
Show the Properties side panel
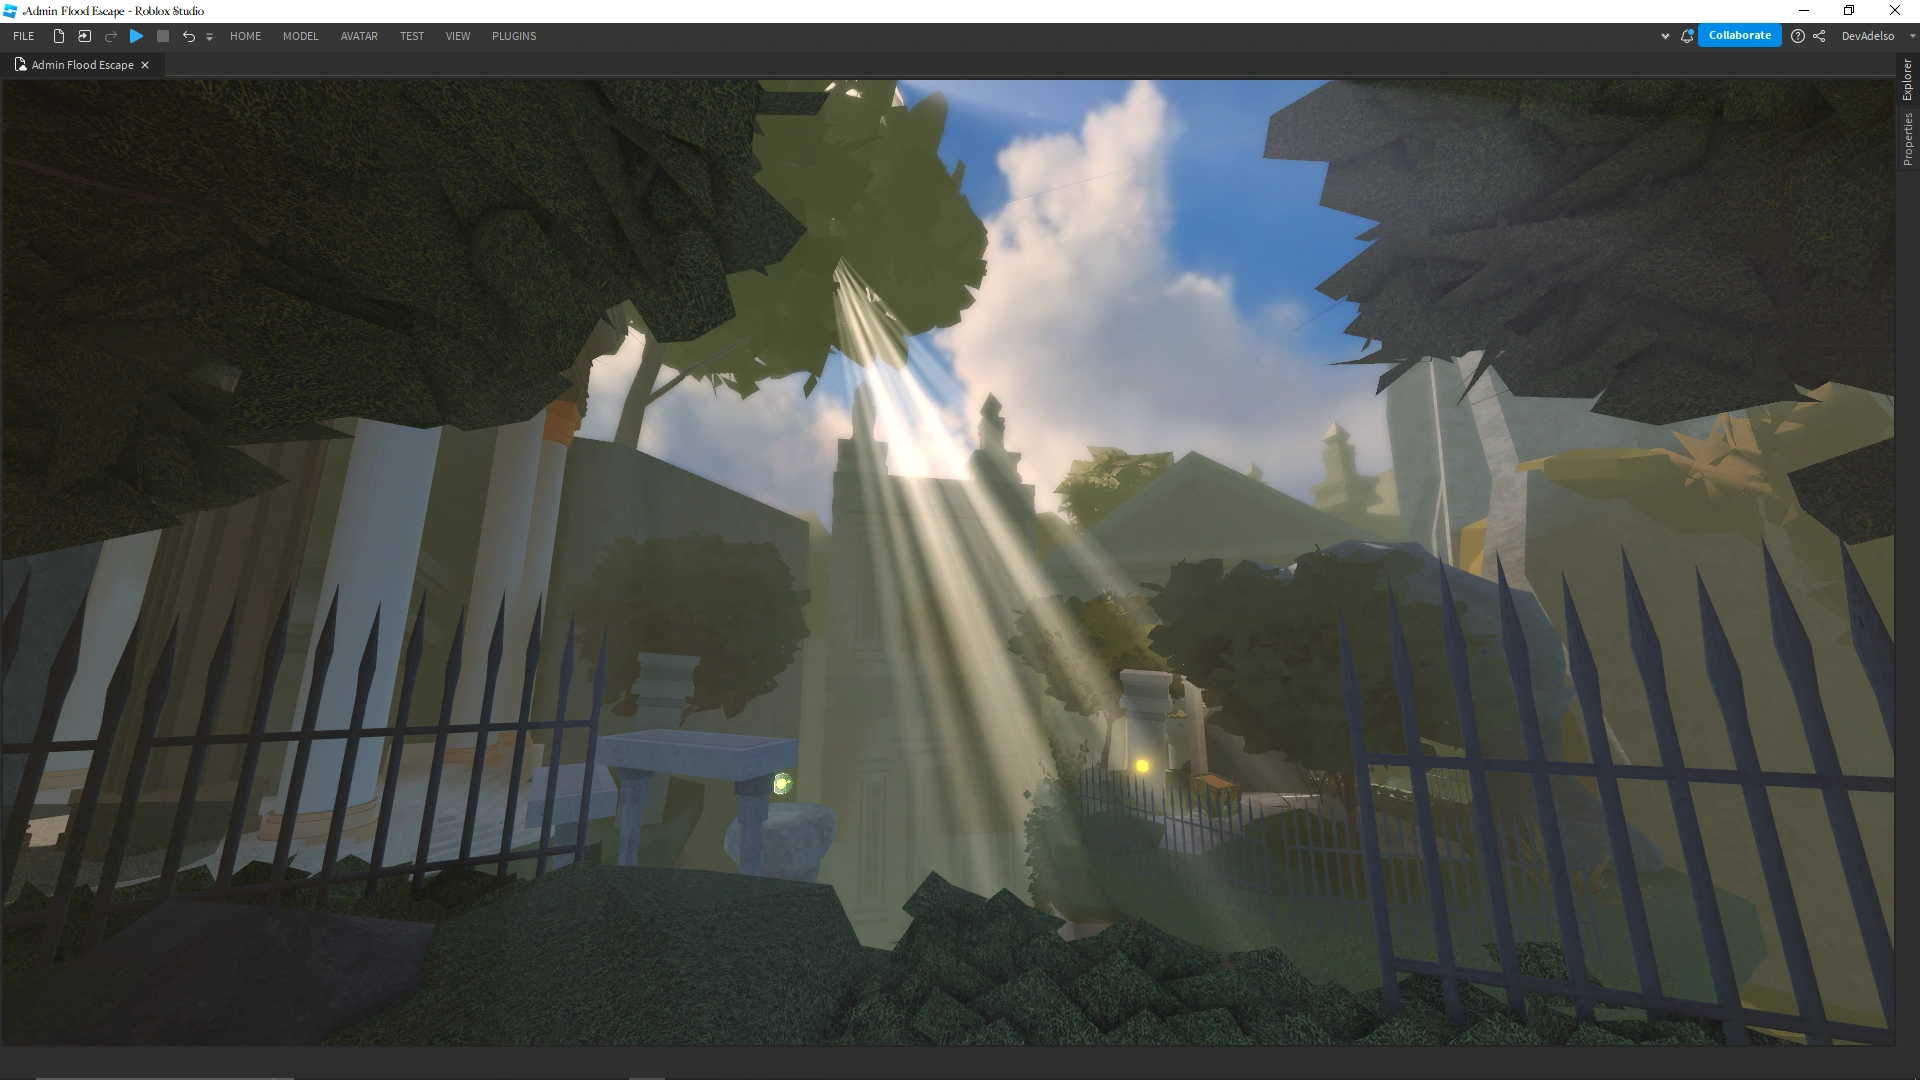(x=1908, y=139)
